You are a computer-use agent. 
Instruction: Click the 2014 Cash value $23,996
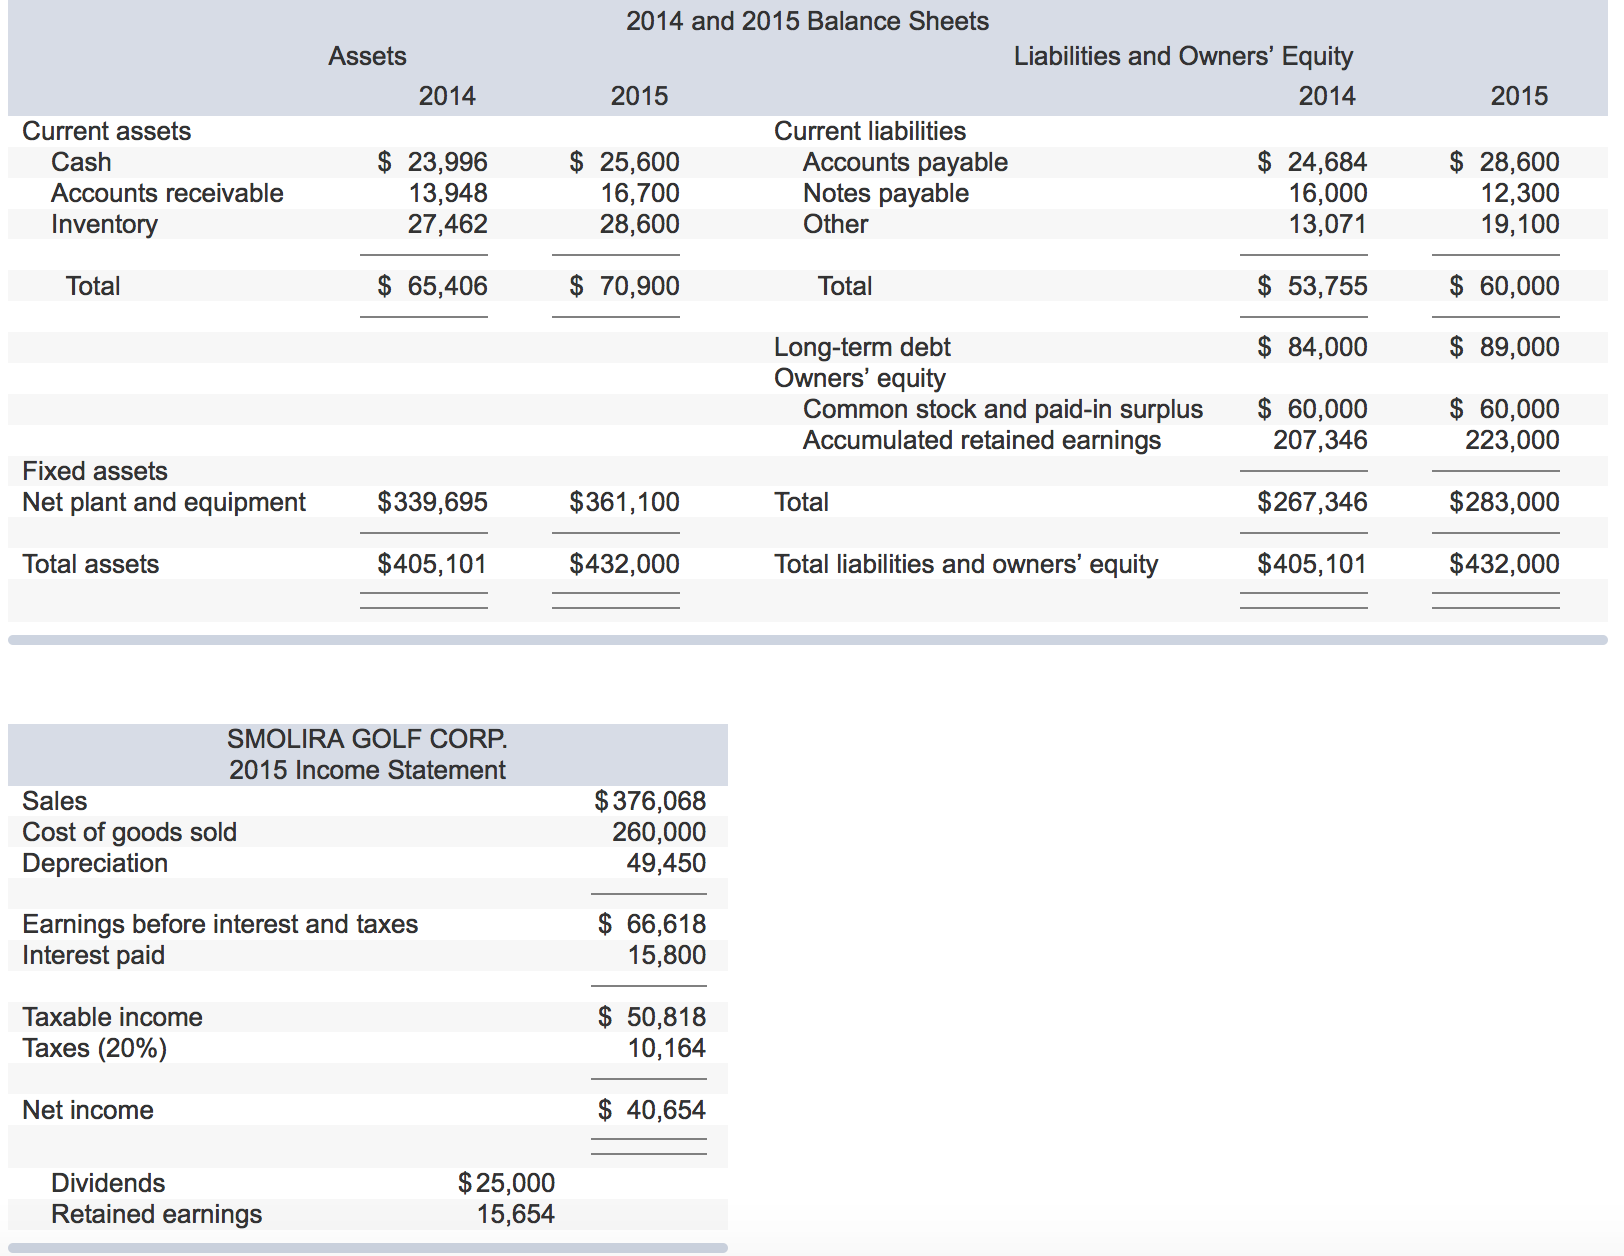coord(433,162)
